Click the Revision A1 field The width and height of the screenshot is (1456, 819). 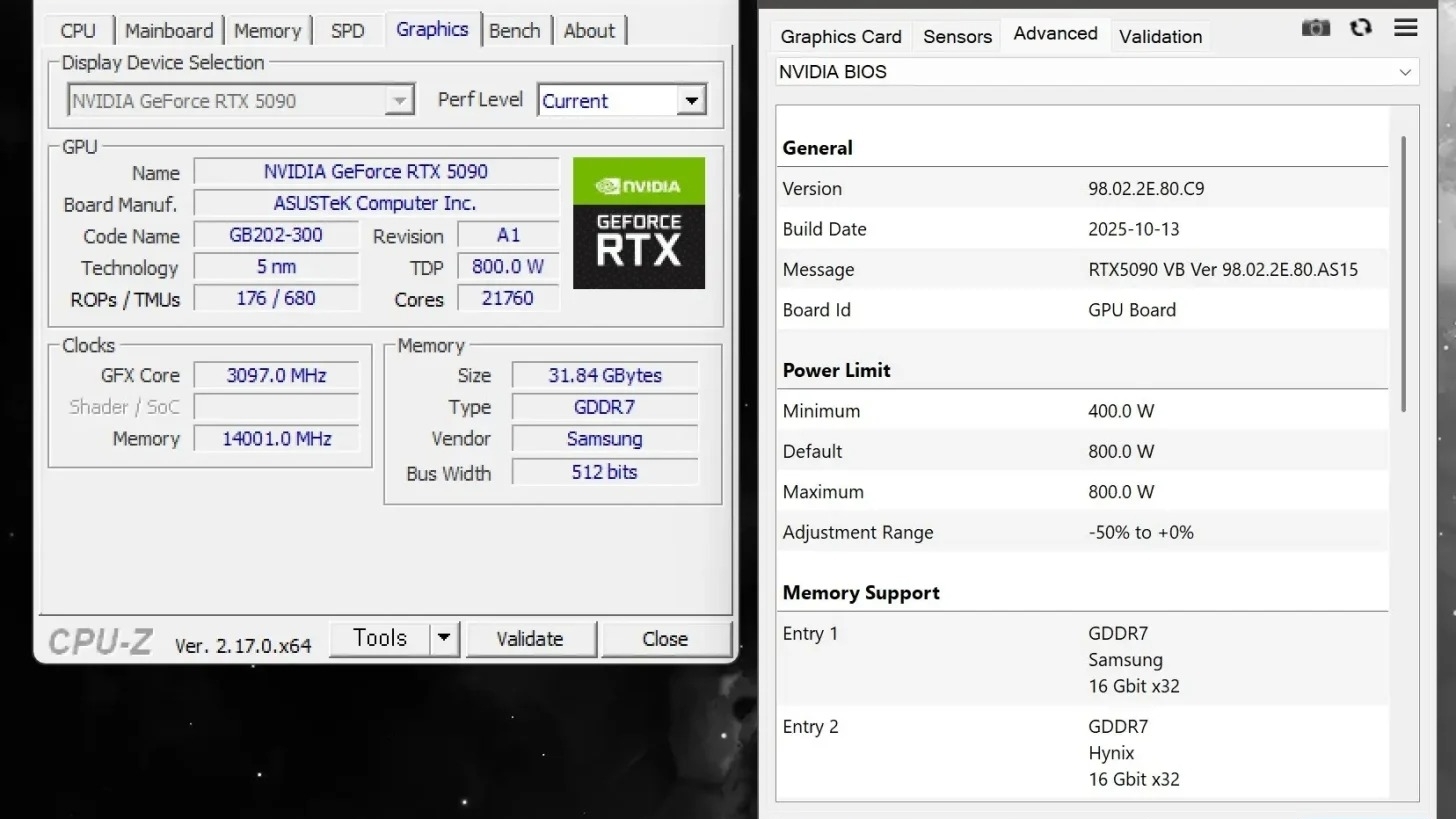point(508,235)
